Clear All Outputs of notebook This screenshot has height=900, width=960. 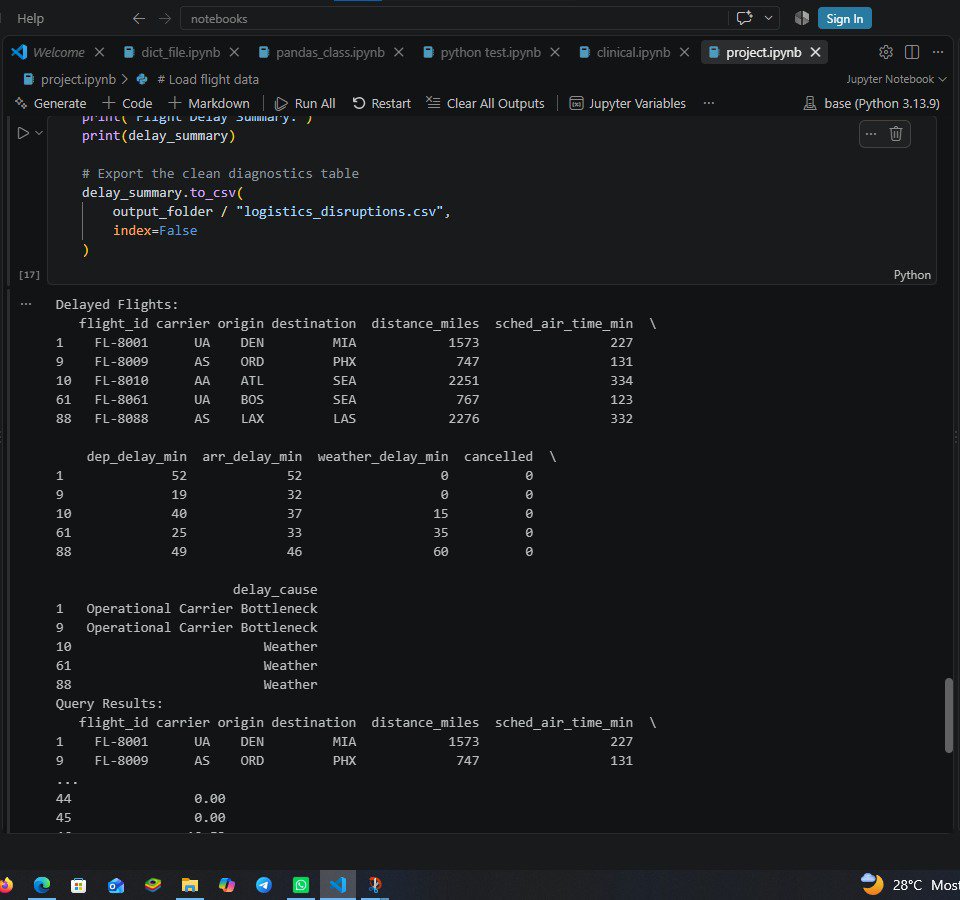point(485,103)
